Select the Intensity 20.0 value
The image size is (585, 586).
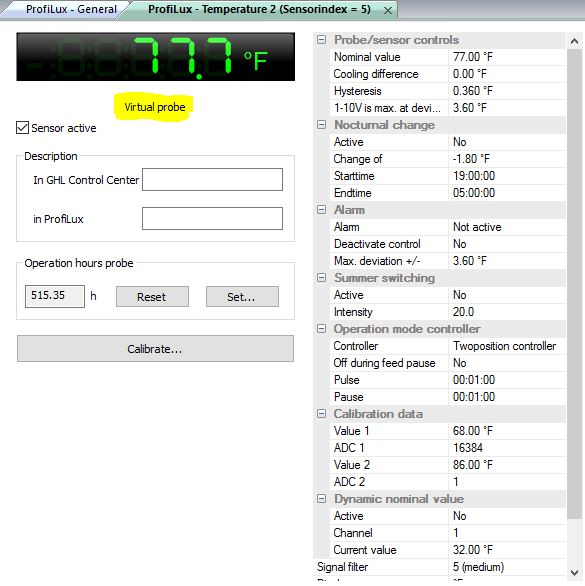(x=507, y=312)
